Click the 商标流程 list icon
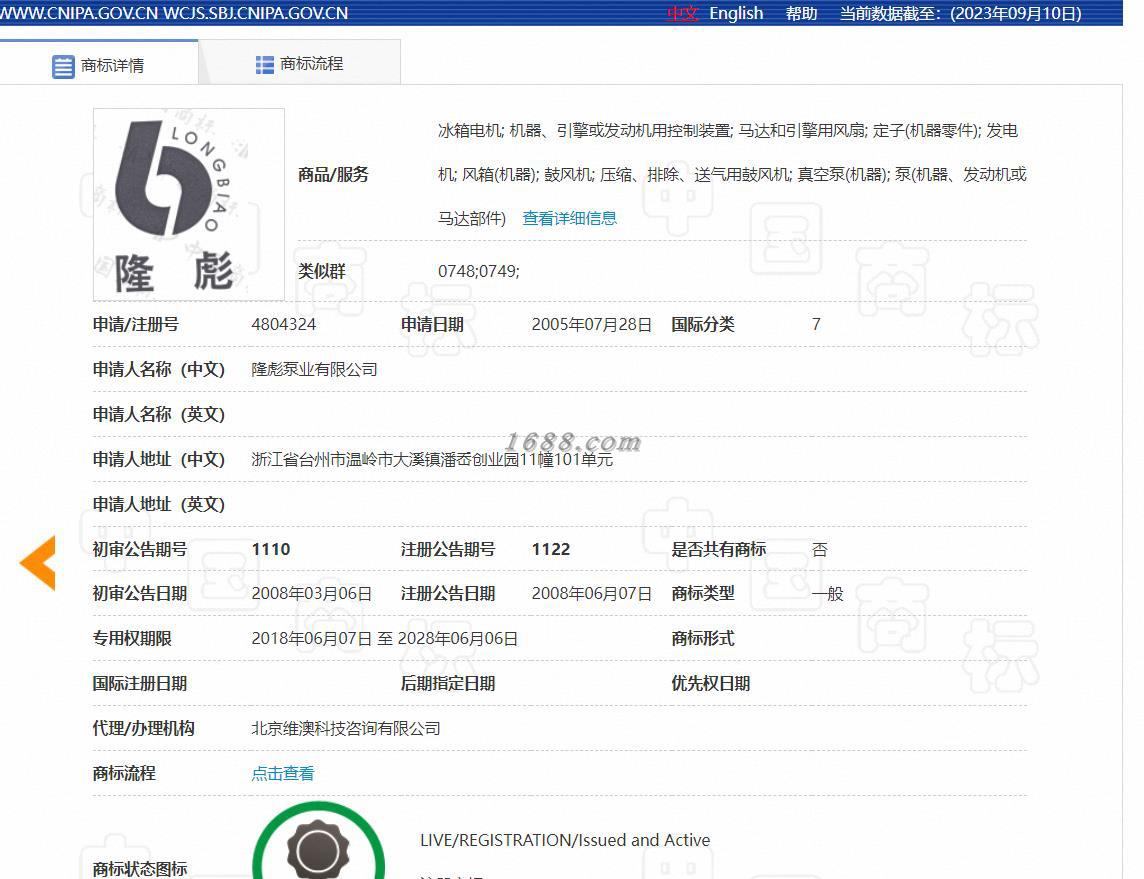 tap(264, 65)
